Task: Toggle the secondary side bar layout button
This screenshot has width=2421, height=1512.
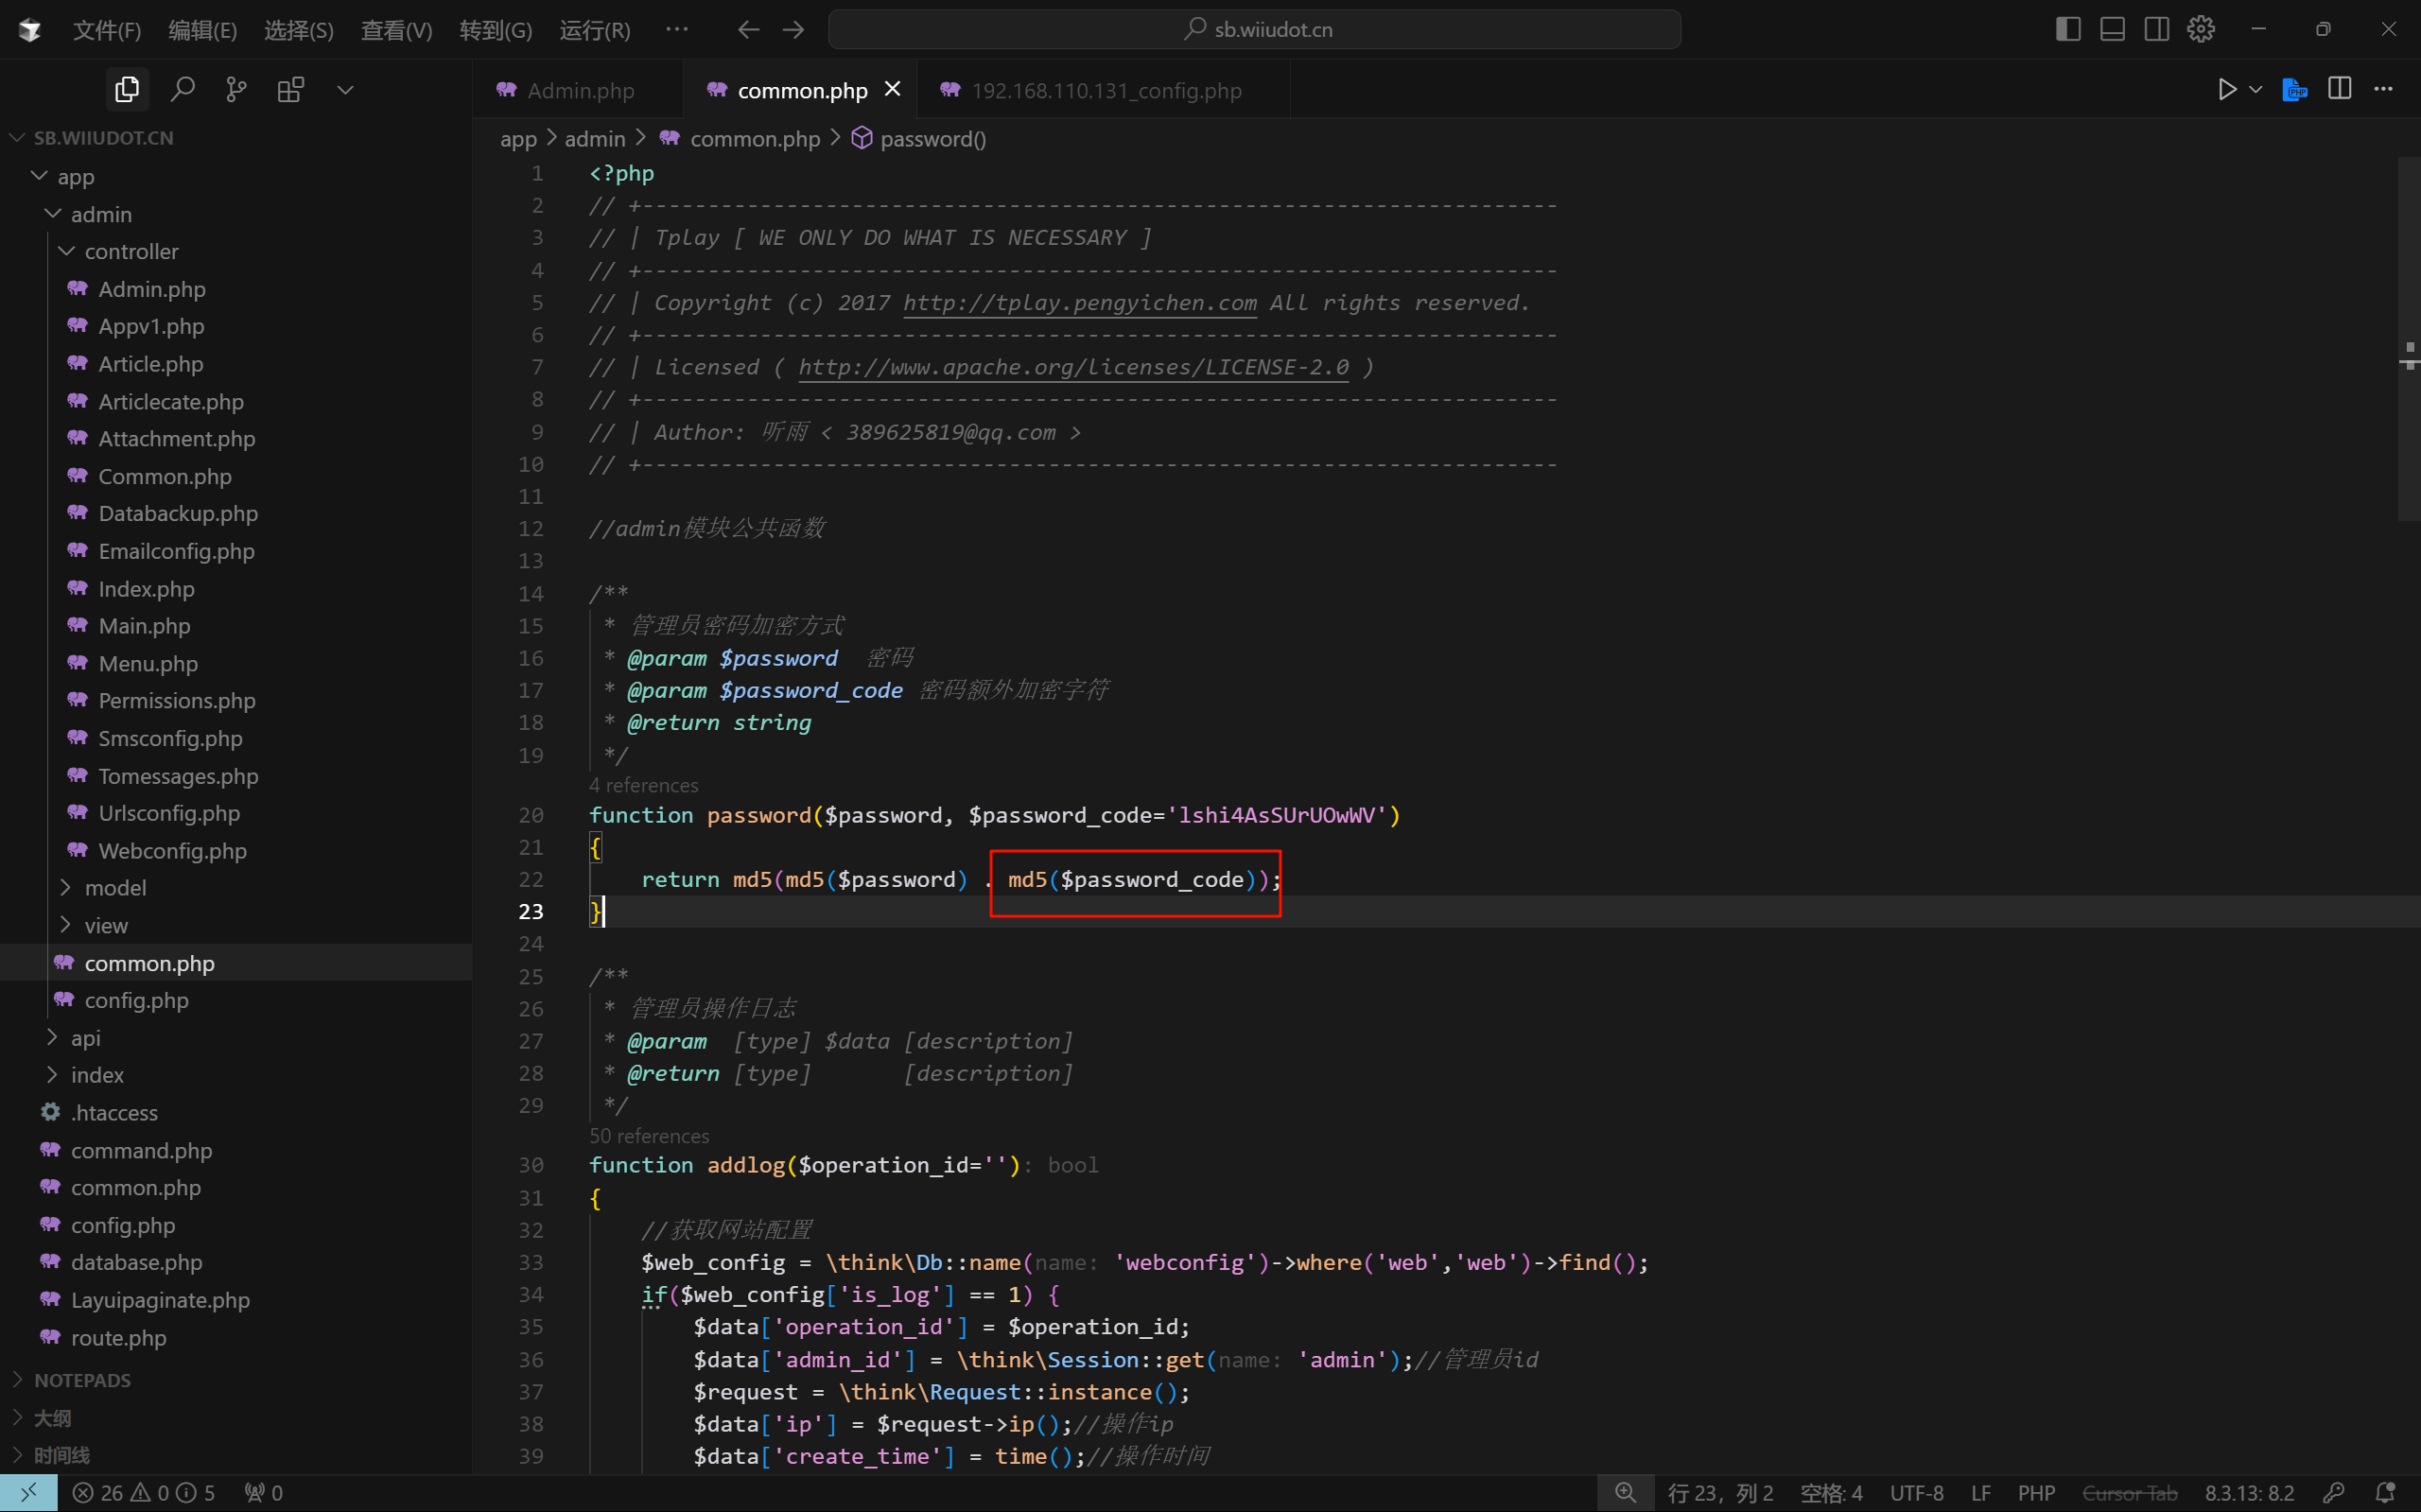Action: click(x=2156, y=30)
